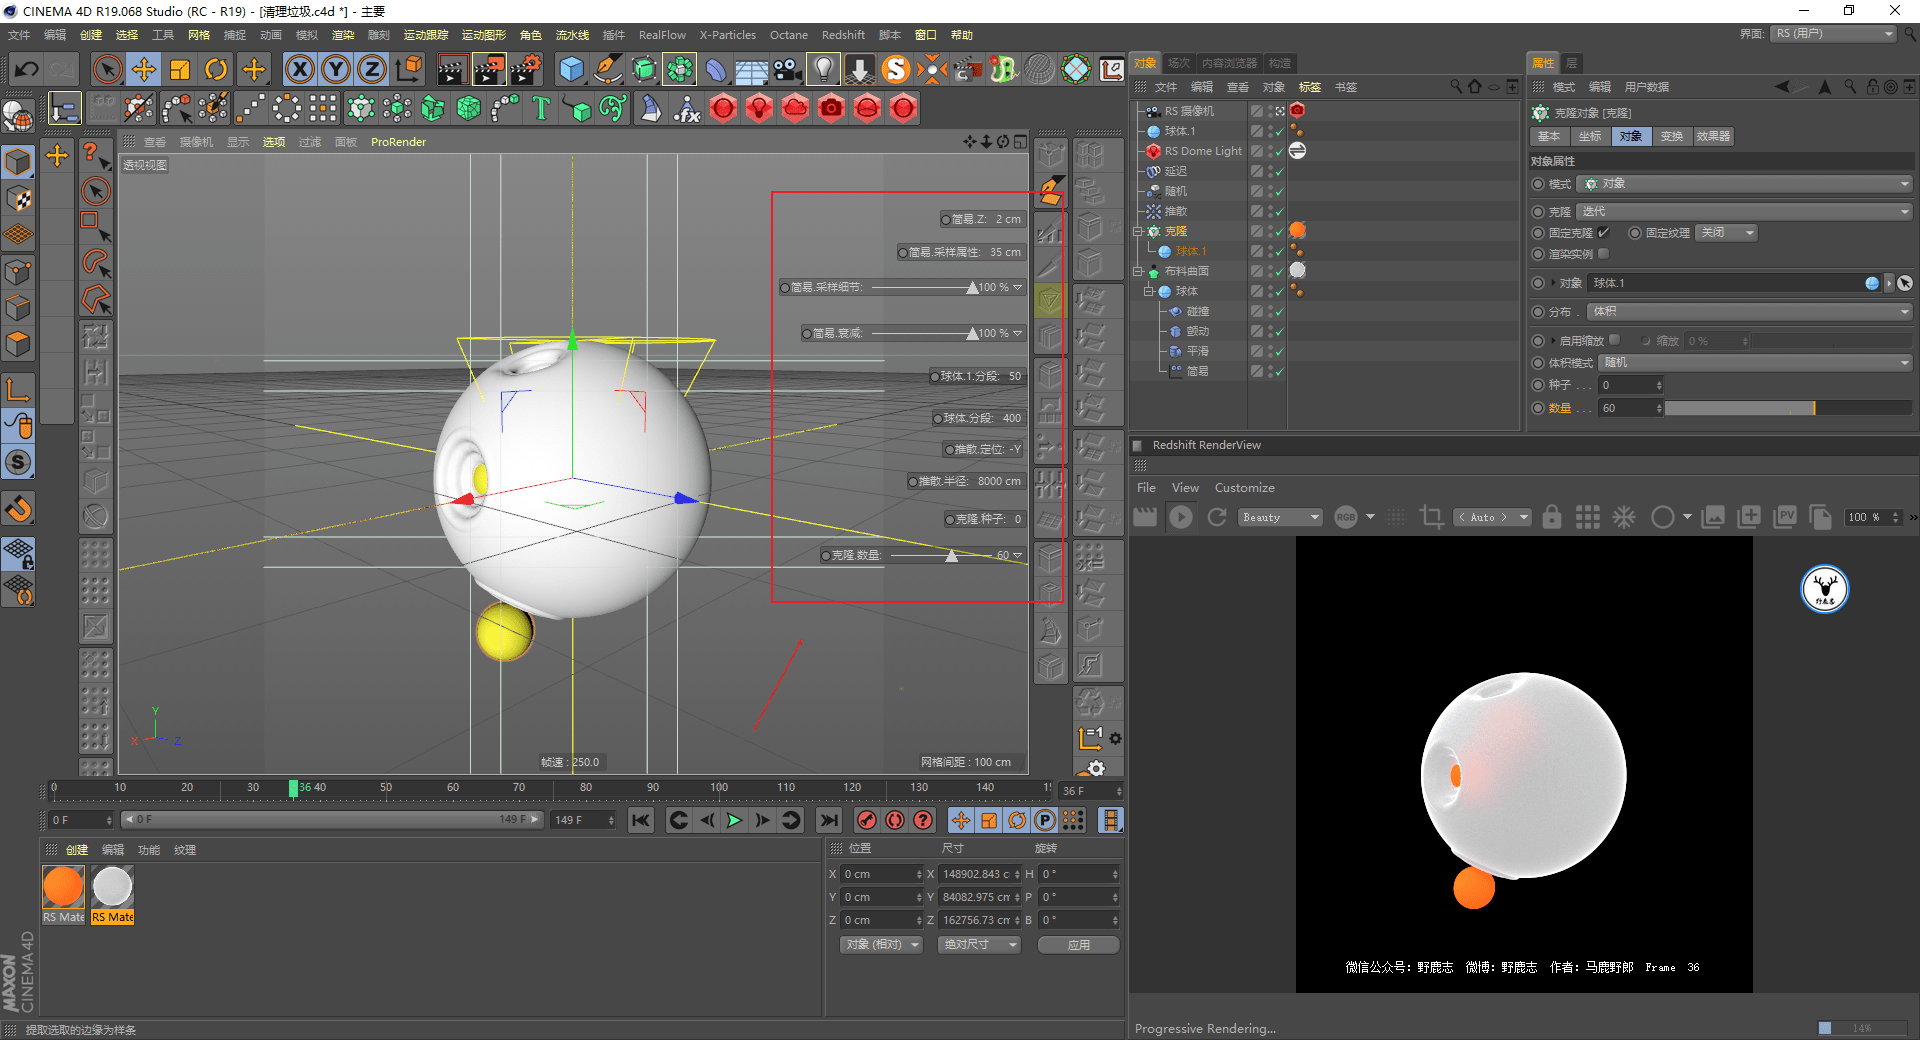Select the Rotate tool in top toolbar
This screenshot has height=1040, width=1920.
pos(215,69)
